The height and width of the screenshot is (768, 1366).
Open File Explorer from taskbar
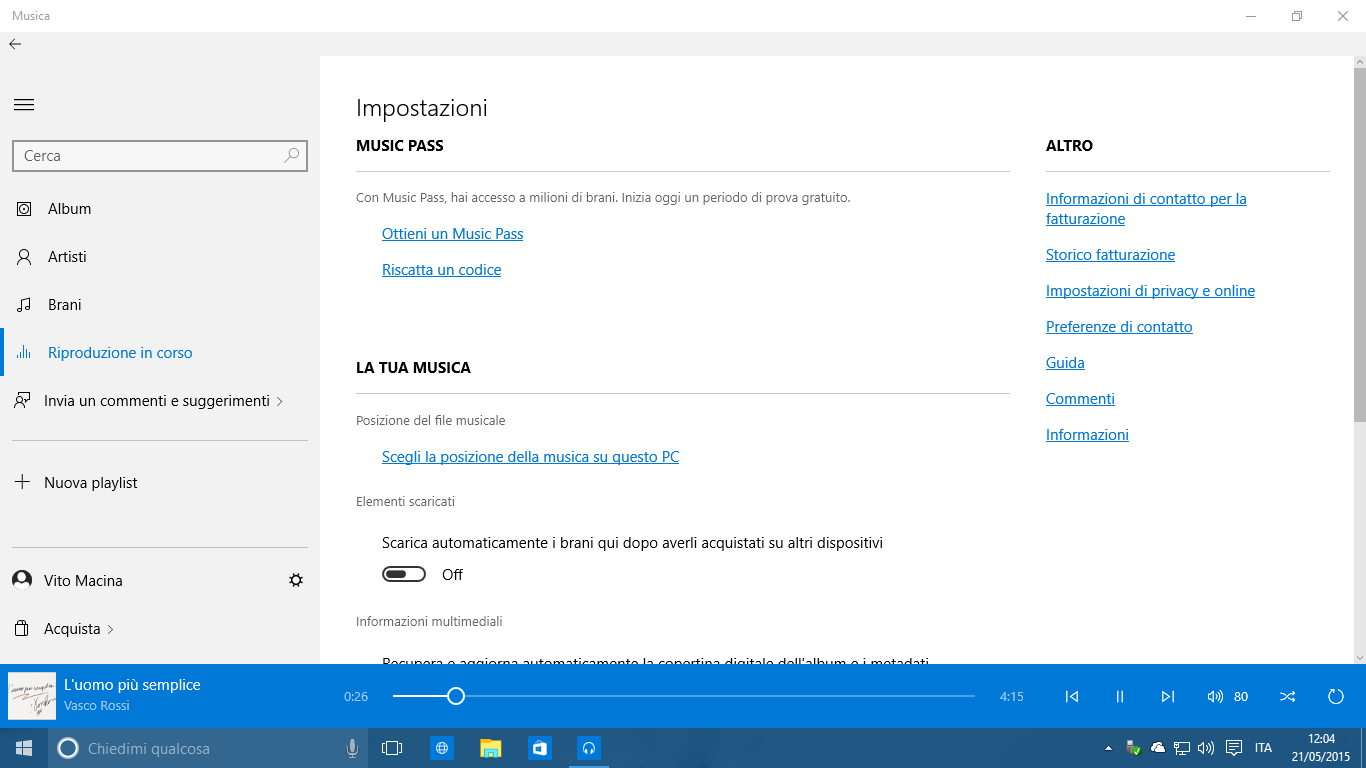tap(490, 748)
